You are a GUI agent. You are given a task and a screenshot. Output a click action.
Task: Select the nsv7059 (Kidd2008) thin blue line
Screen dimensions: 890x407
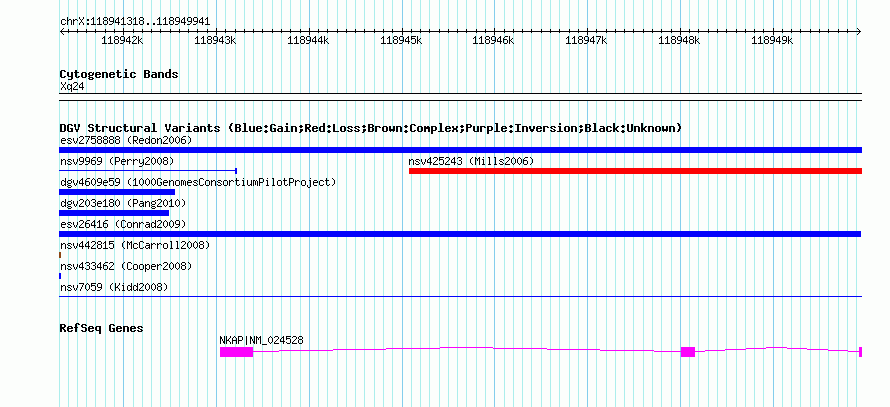(460, 296)
